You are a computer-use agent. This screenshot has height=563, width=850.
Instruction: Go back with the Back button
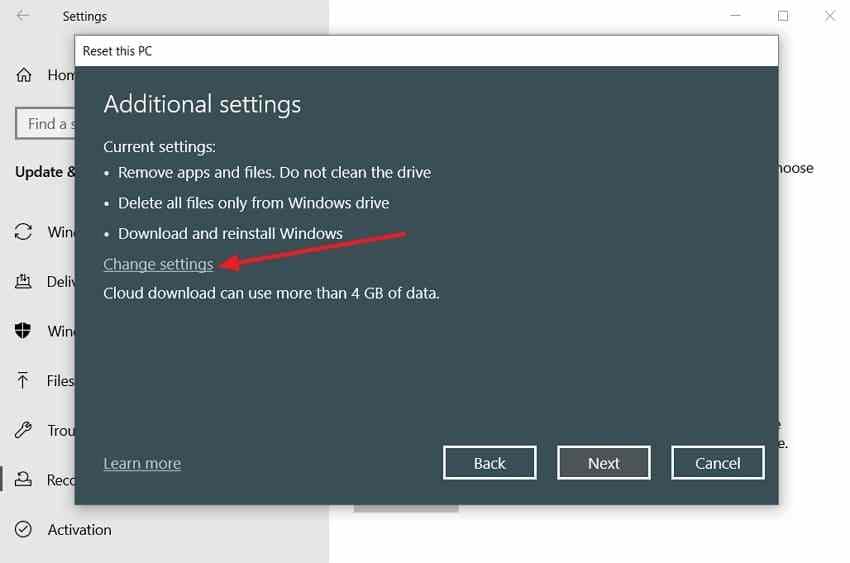point(490,463)
